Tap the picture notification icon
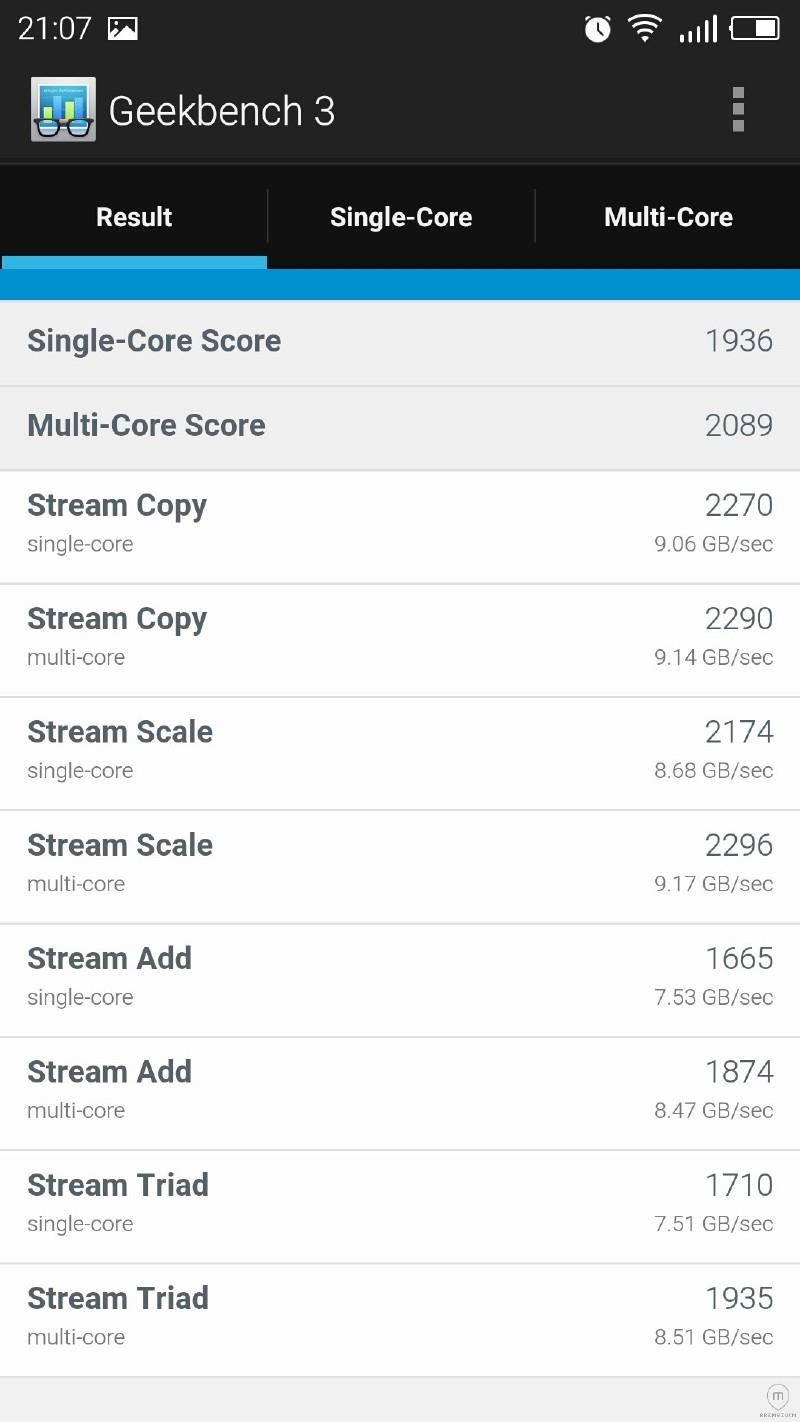 click(122, 29)
